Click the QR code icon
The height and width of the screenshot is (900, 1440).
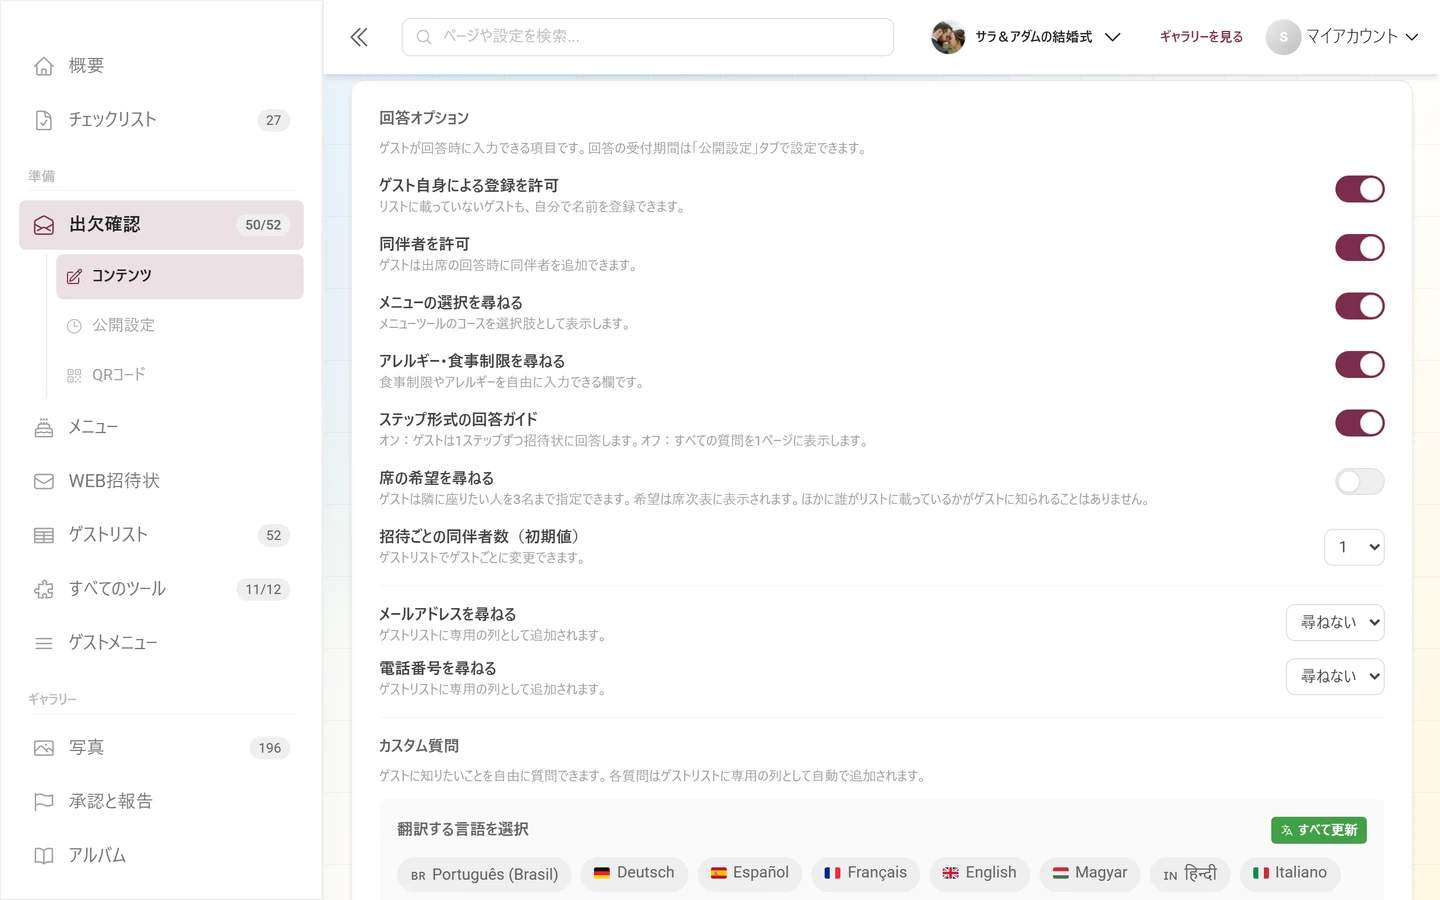click(x=74, y=375)
